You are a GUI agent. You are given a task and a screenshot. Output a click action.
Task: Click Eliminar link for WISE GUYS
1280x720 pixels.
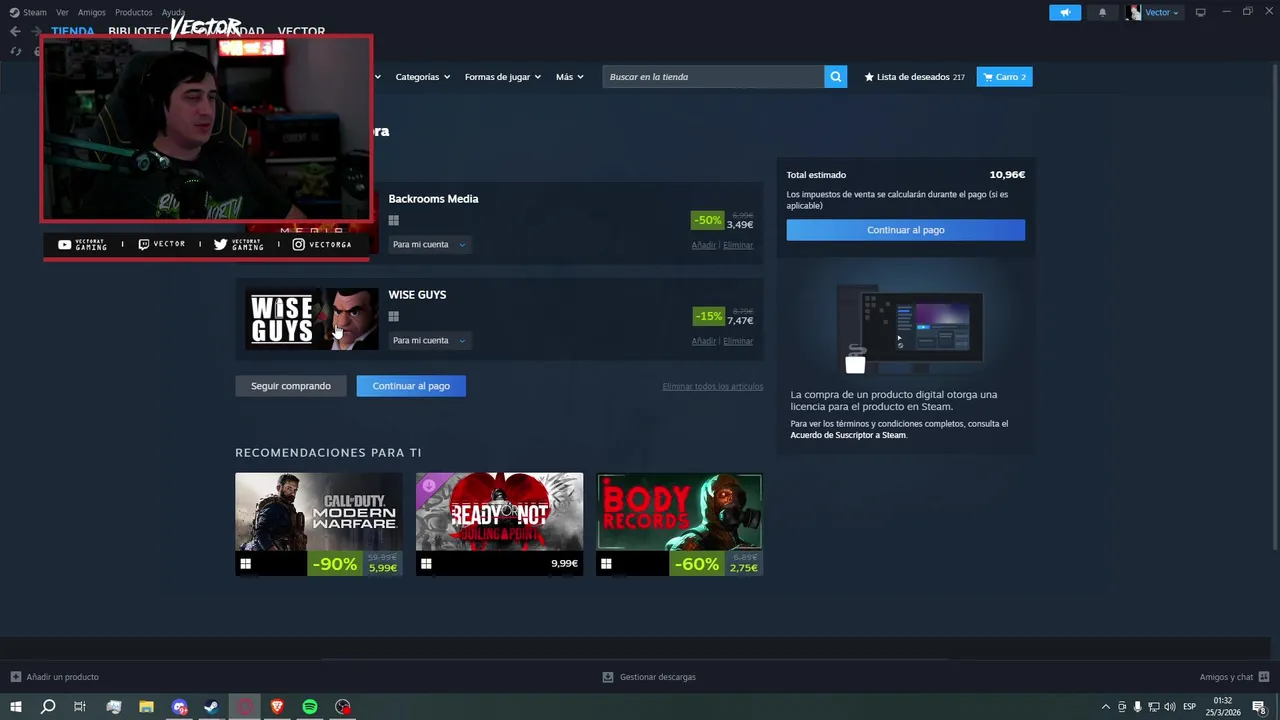[738, 341]
